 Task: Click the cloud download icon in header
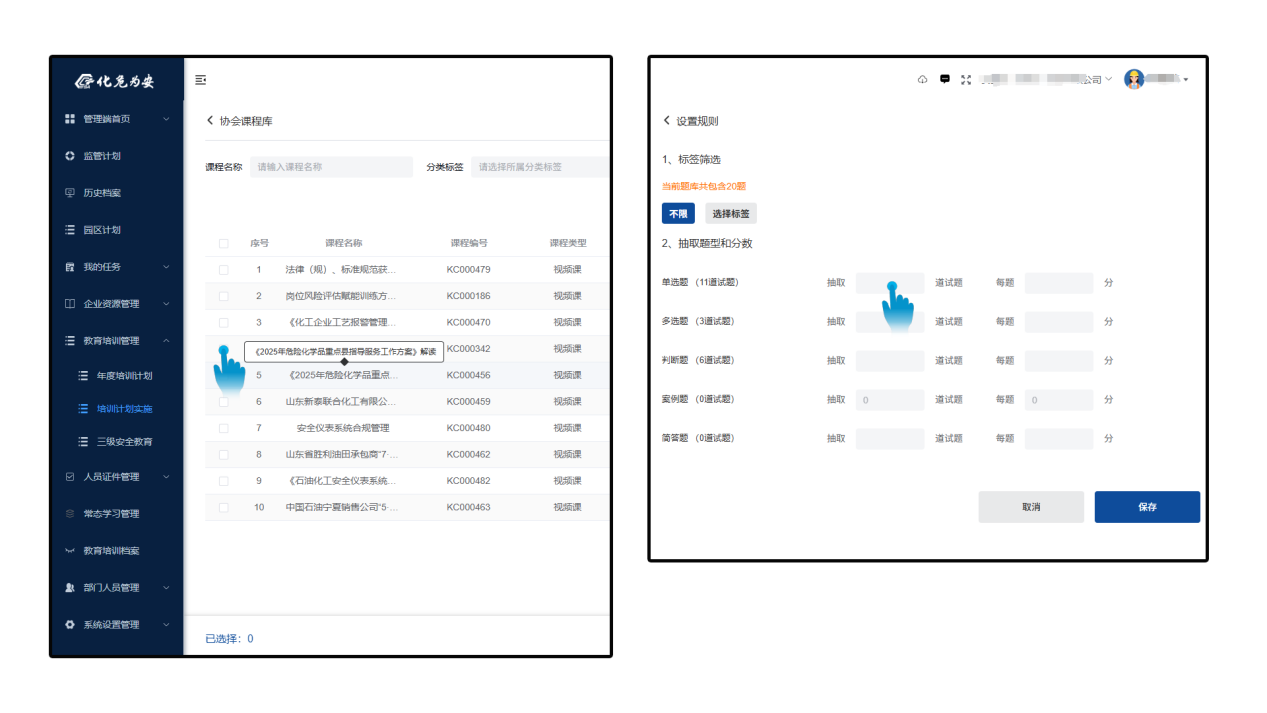click(922, 80)
